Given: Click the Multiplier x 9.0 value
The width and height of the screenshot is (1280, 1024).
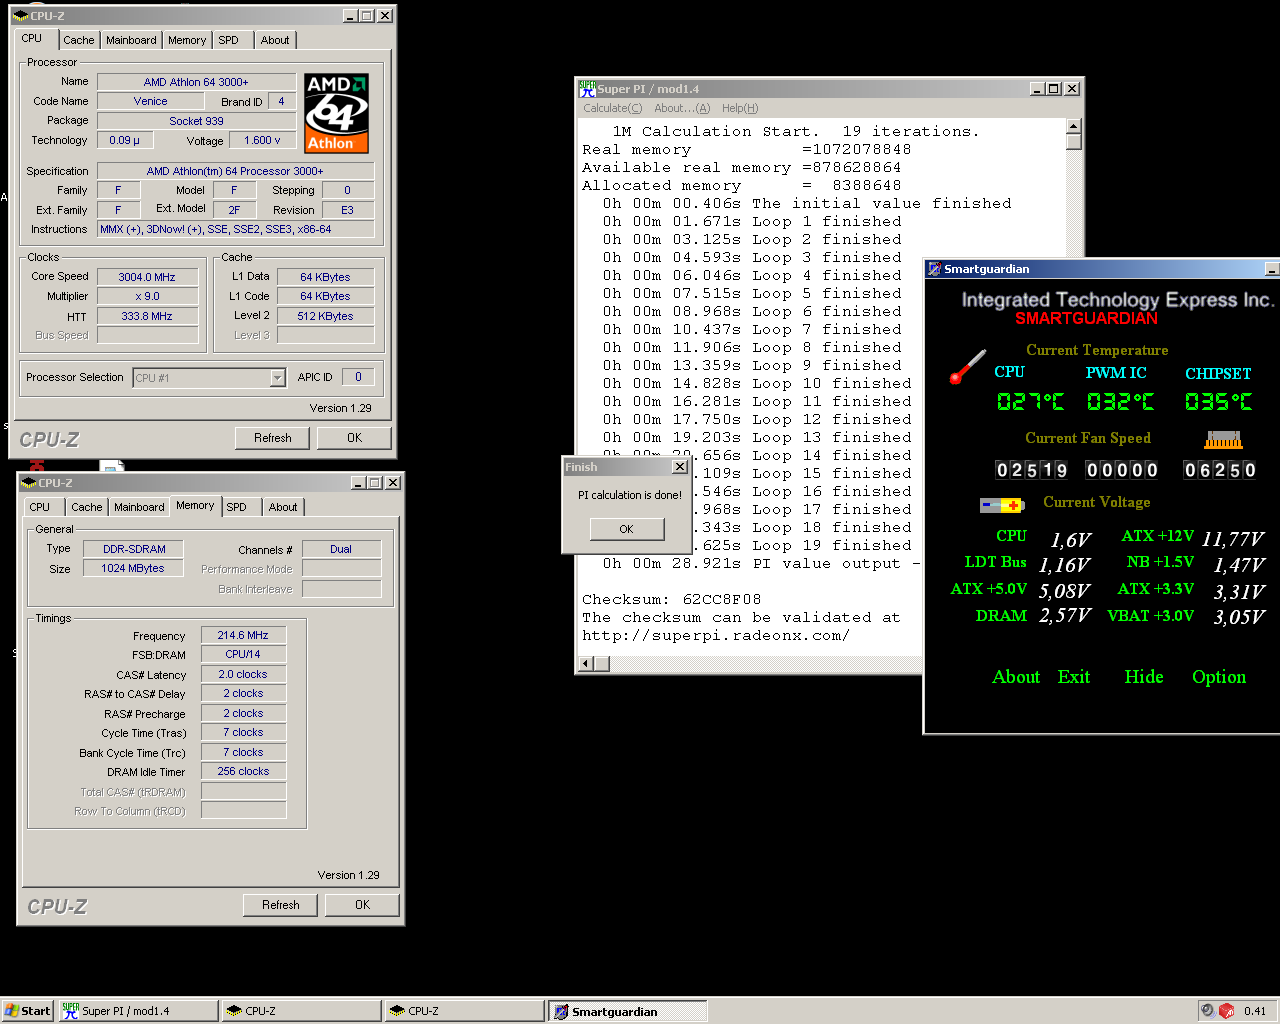Looking at the screenshot, I should 147,297.
